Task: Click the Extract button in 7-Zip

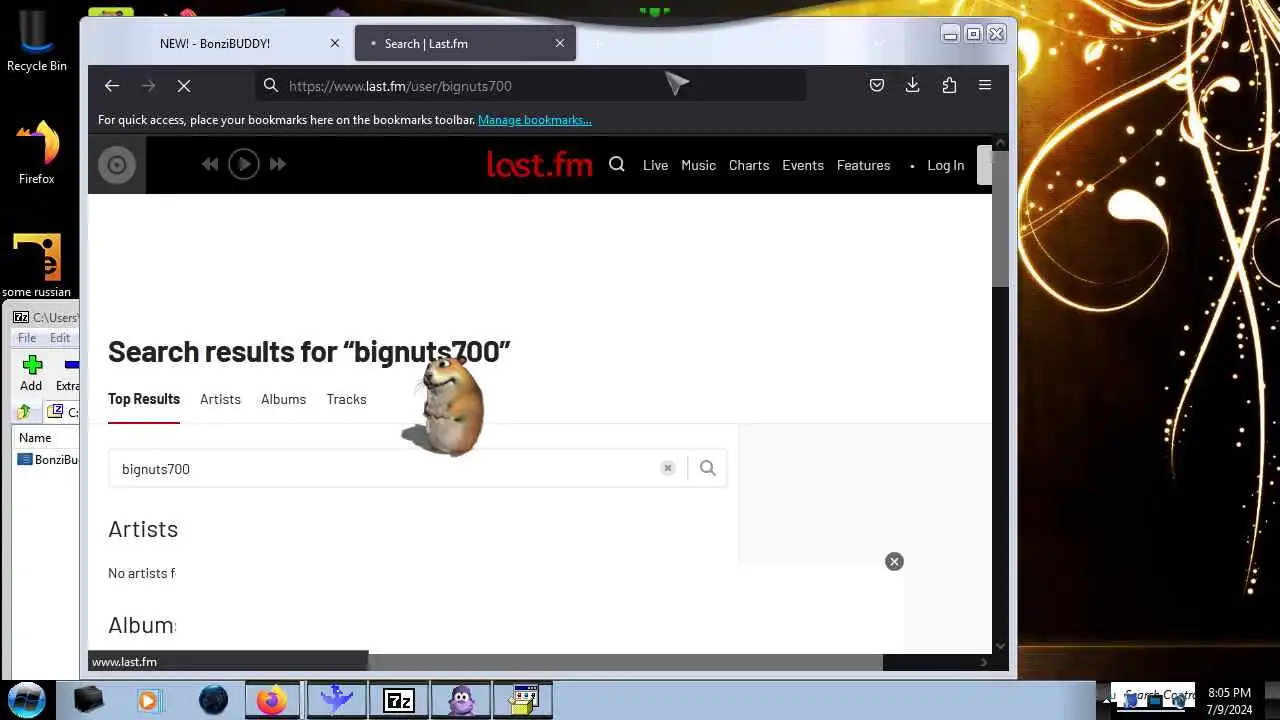Action: click(67, 373)
